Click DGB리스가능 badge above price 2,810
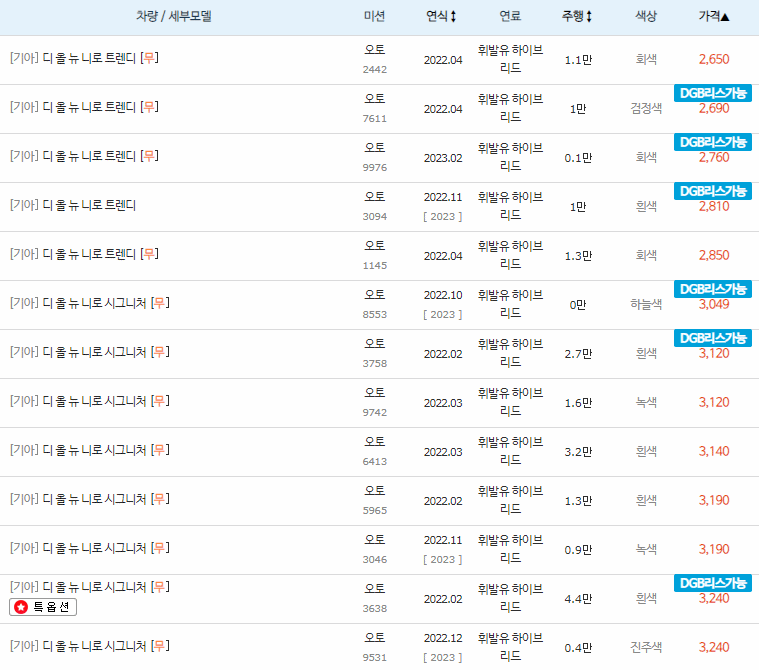This screenshot has width=759, height=670. pos(713,191)
